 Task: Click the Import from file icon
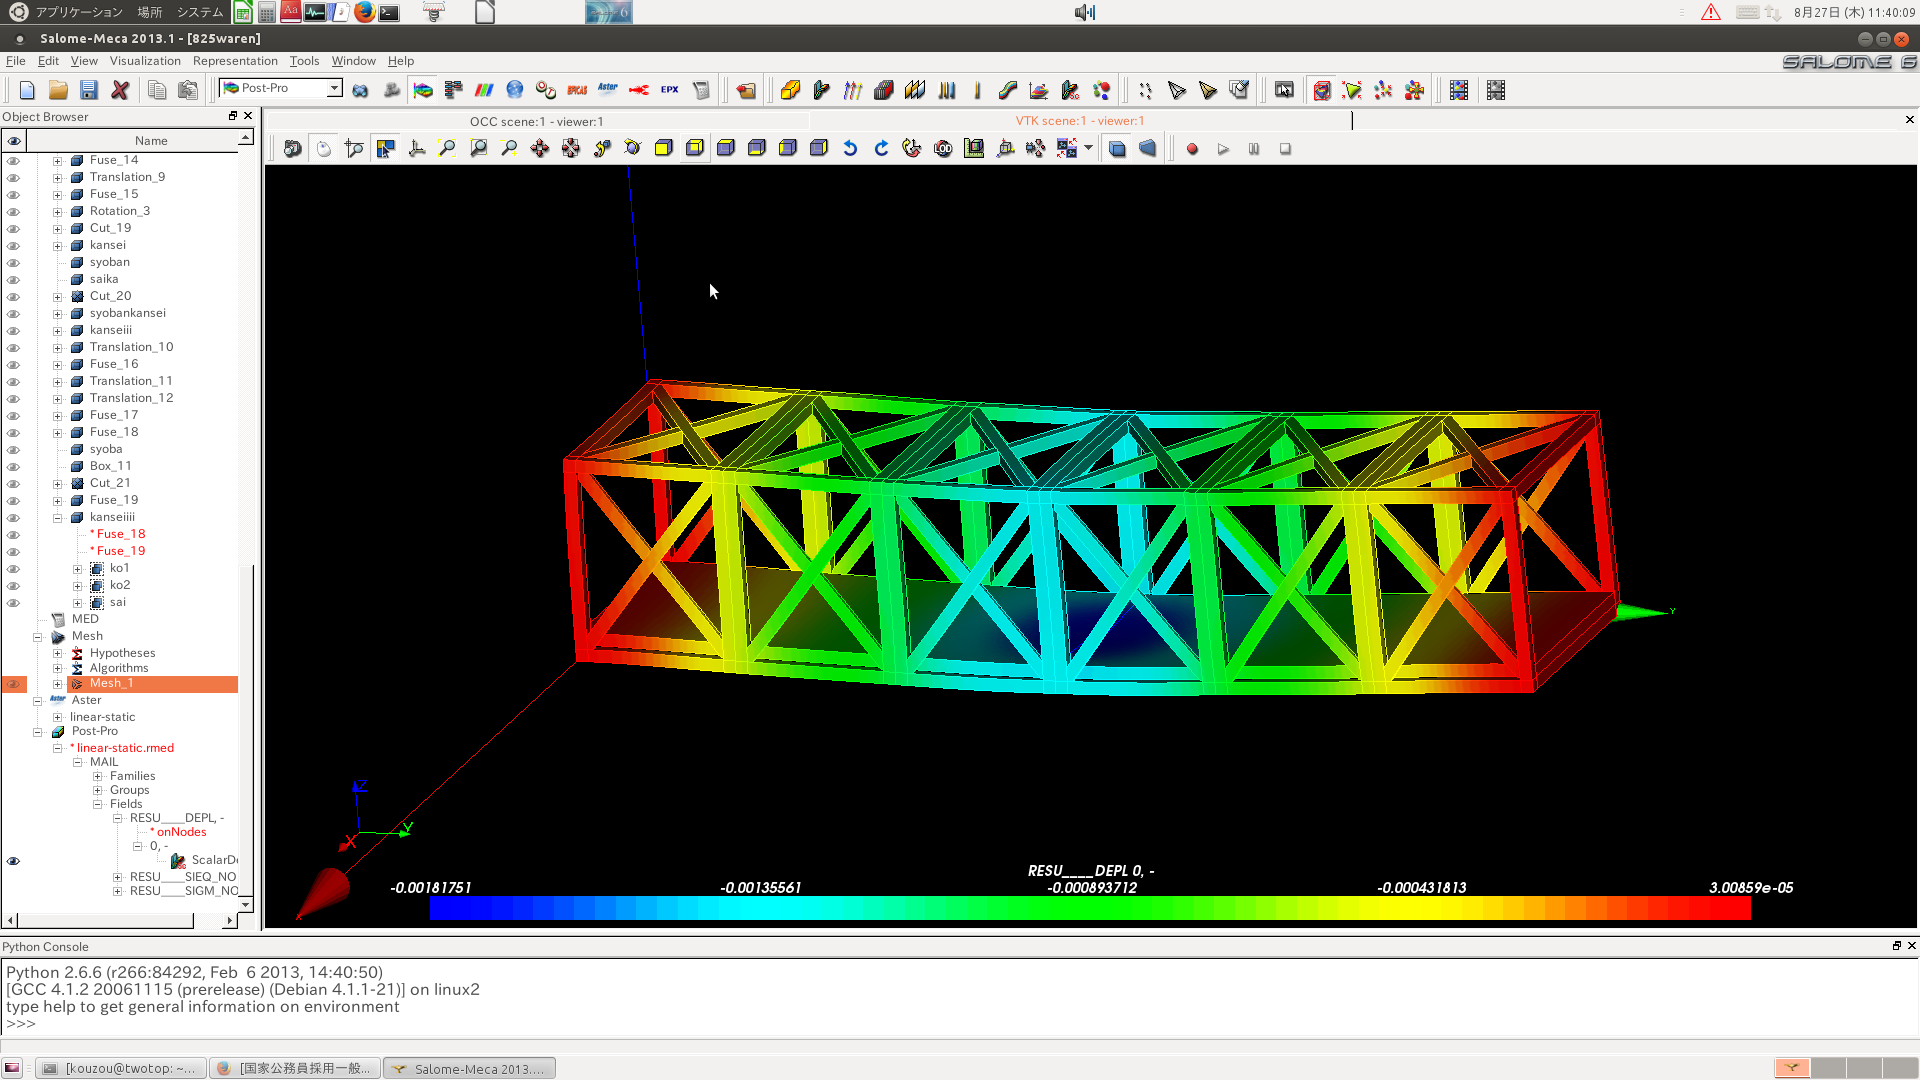tap(746, 90)
